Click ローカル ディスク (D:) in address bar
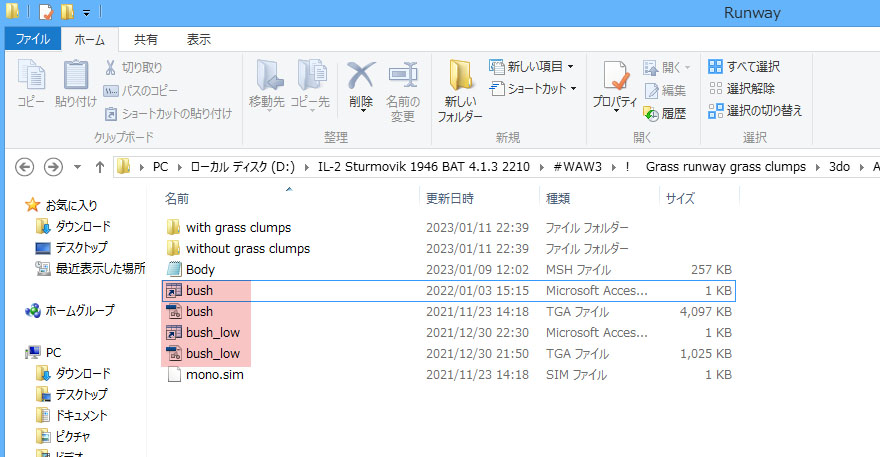This screenshot has height=457, width=880. click(x=242, y=167)
